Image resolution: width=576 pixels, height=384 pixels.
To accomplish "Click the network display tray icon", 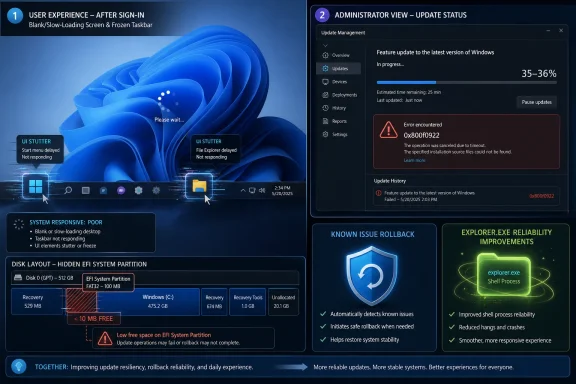I will tap(252, 190).
